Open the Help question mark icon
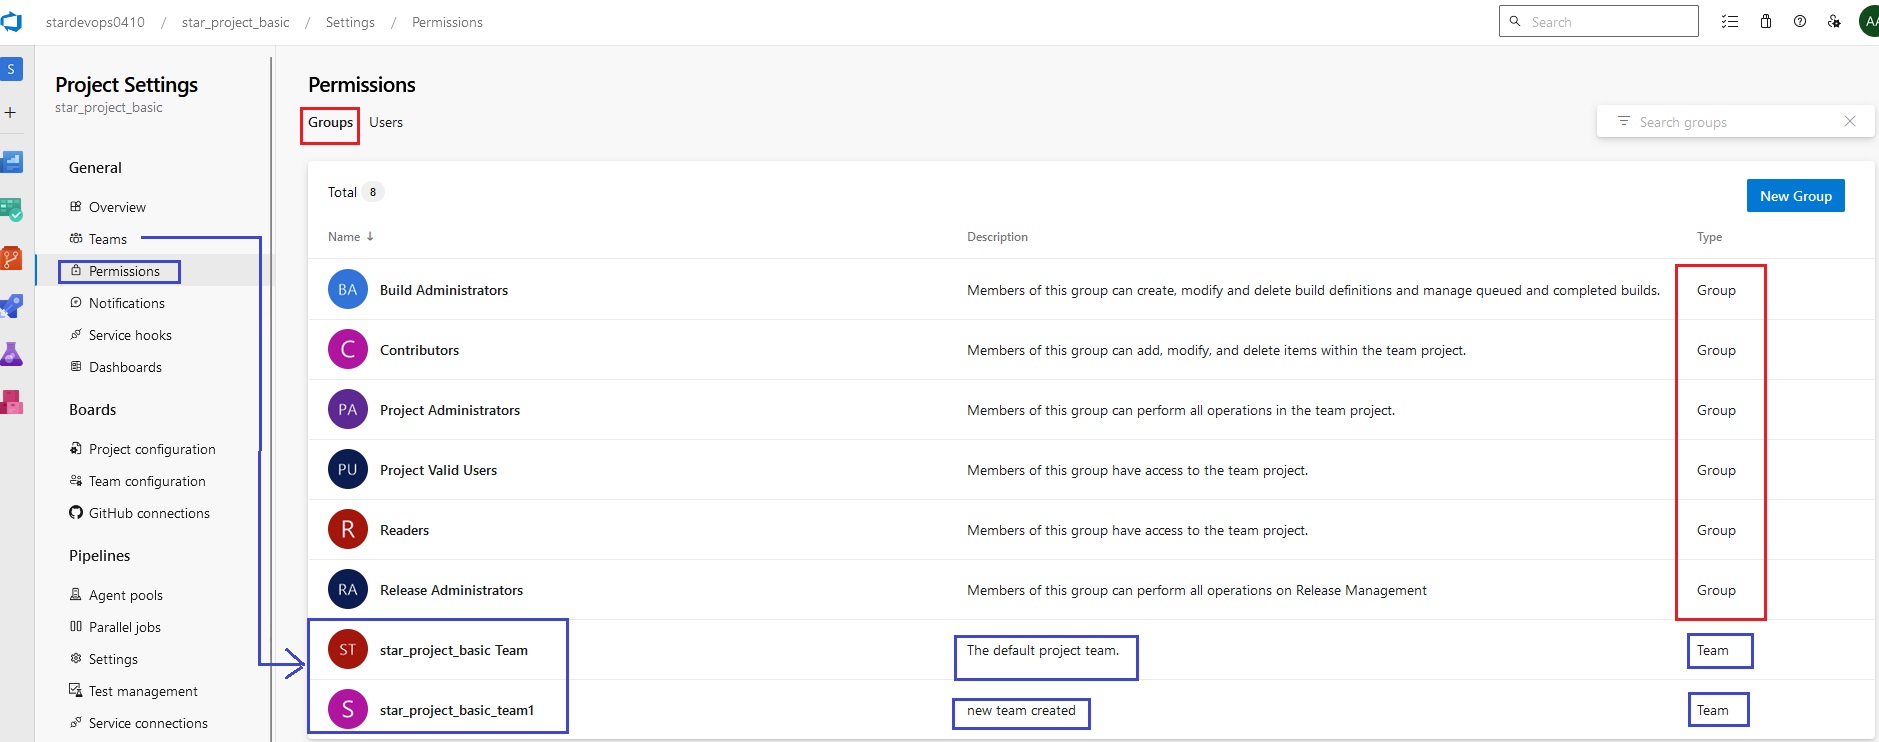 1800,21
